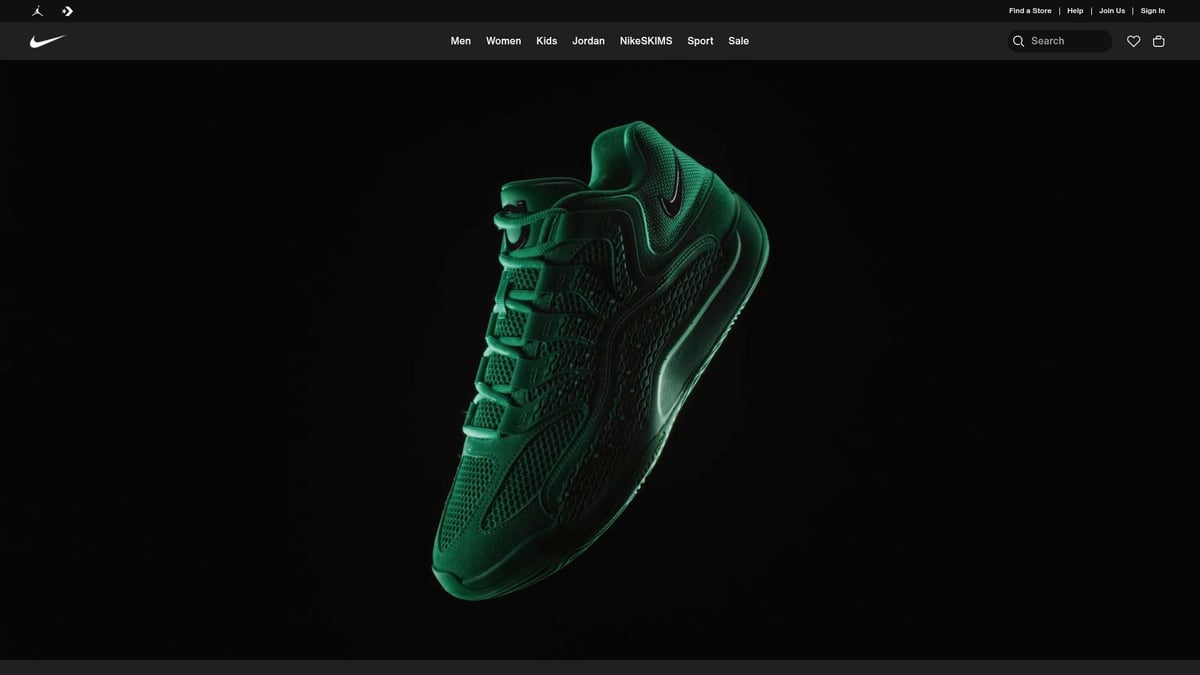Click the black swoosh on the green shoe
This screenshot has height=675, width=1200.
pos(676,185)
